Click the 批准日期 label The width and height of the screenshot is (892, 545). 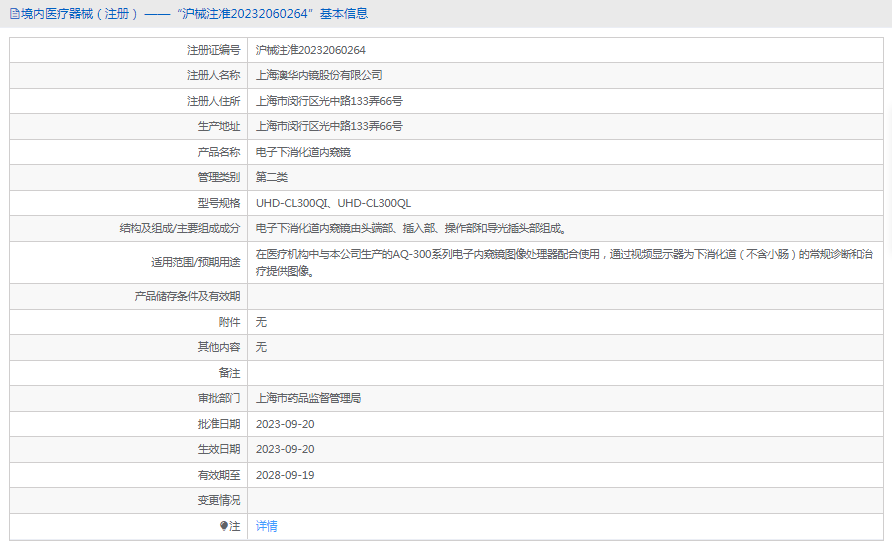coord(219,424)
